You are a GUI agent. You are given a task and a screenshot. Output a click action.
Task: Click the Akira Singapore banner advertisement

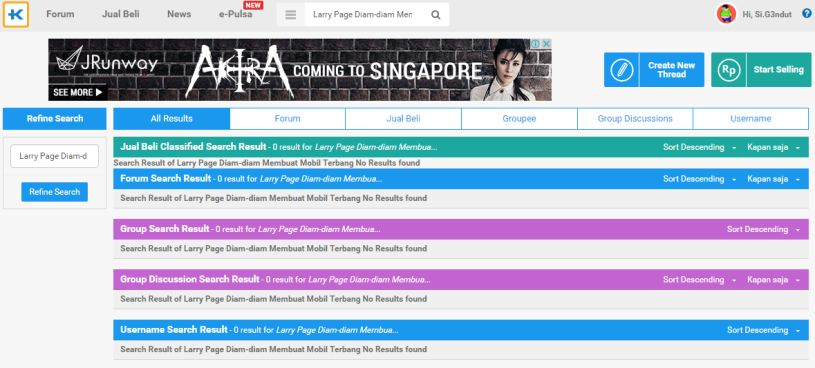pyautogui.click(x=300, y=70)
